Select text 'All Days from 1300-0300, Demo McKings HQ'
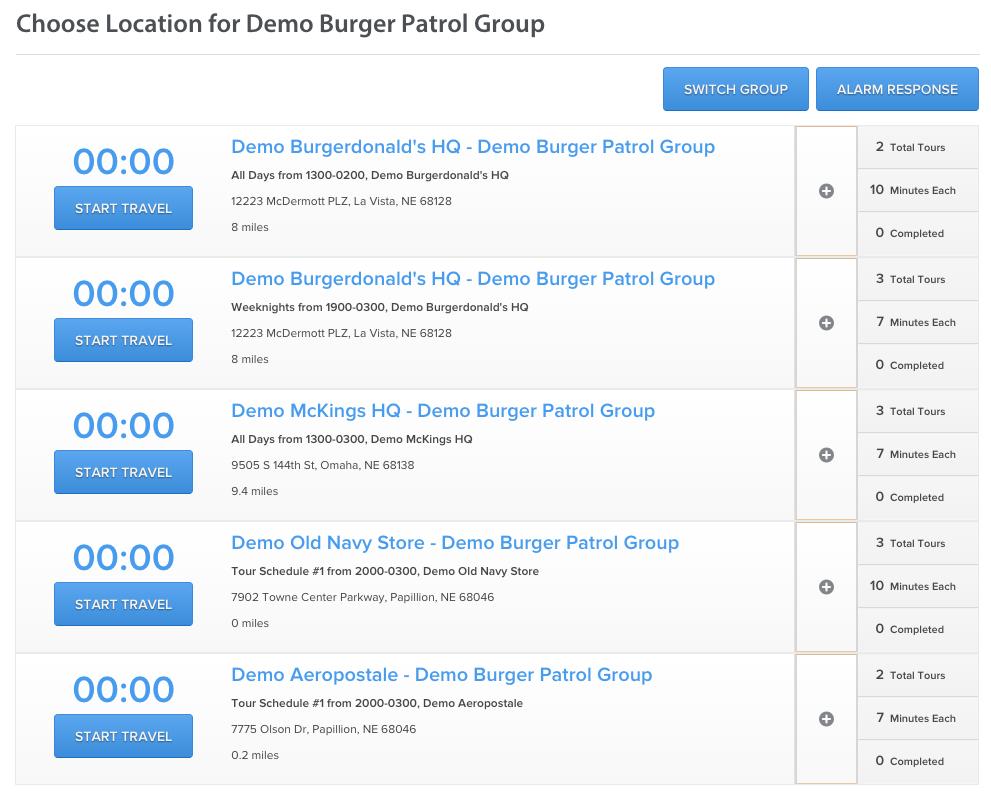 click(x=351, y=439)
